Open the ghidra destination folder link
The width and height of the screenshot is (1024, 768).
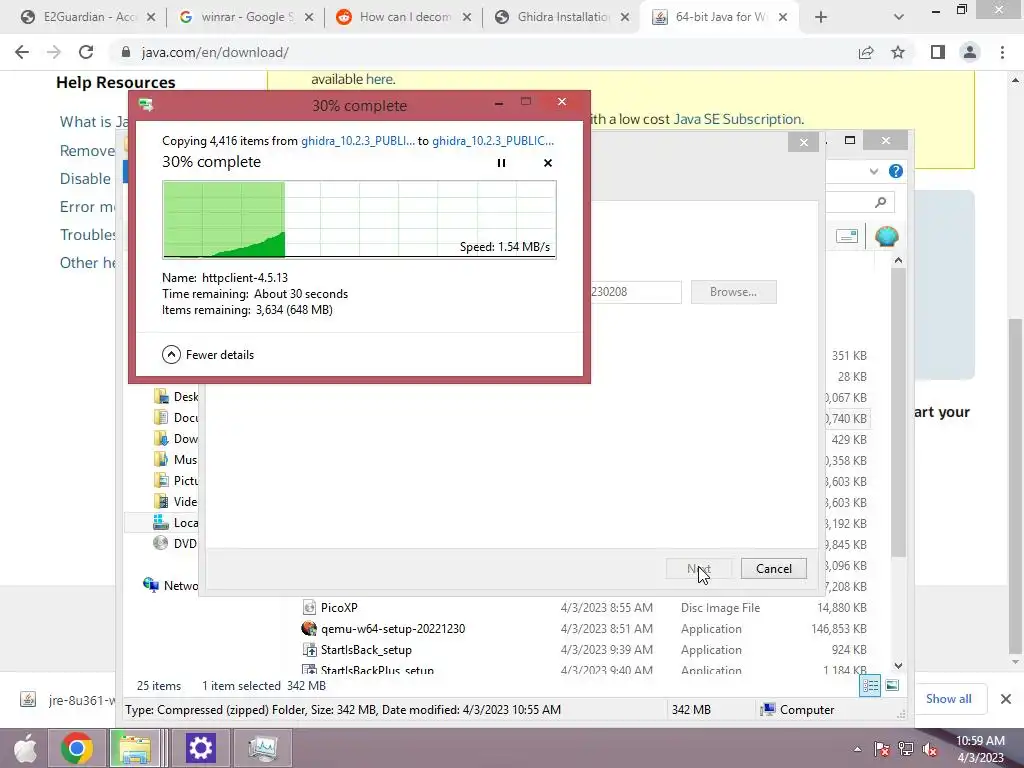tap(493, 140)
